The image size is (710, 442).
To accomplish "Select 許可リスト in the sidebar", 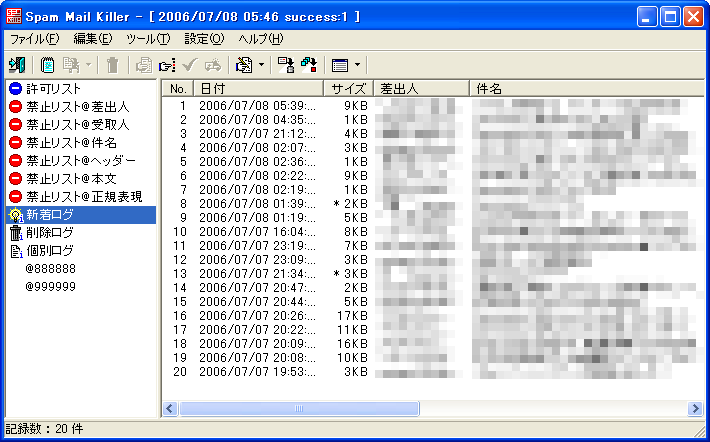I will [x=53, y=89].
